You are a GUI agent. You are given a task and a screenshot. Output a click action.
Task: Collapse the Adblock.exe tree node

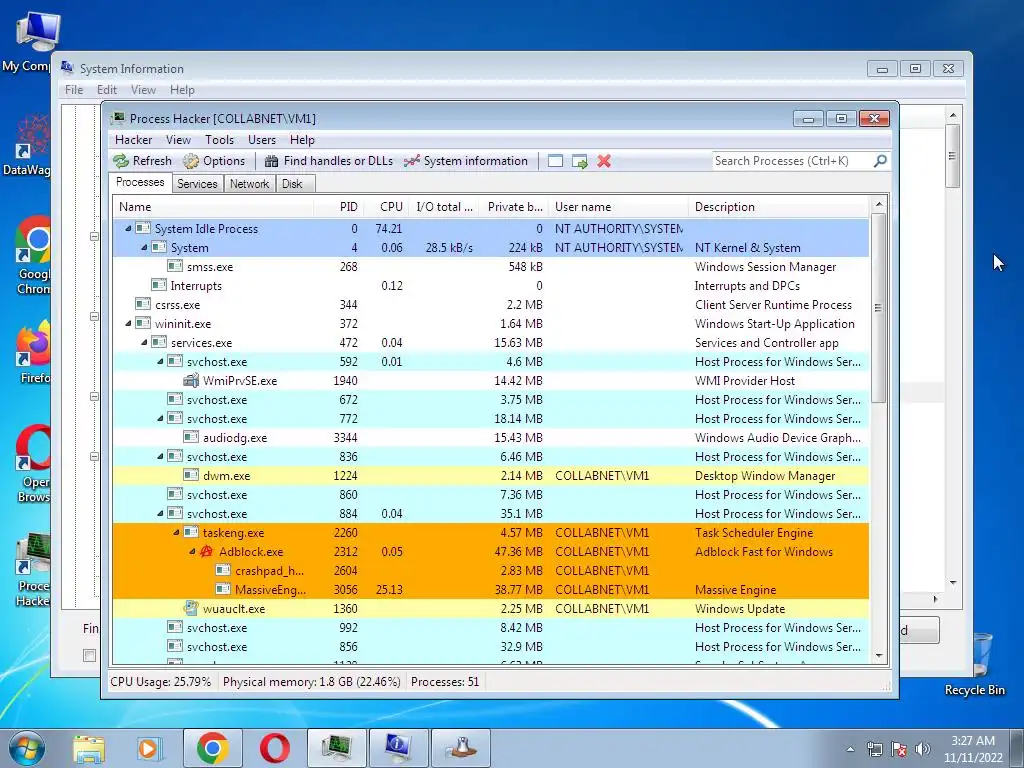click(x=192, y=551)
